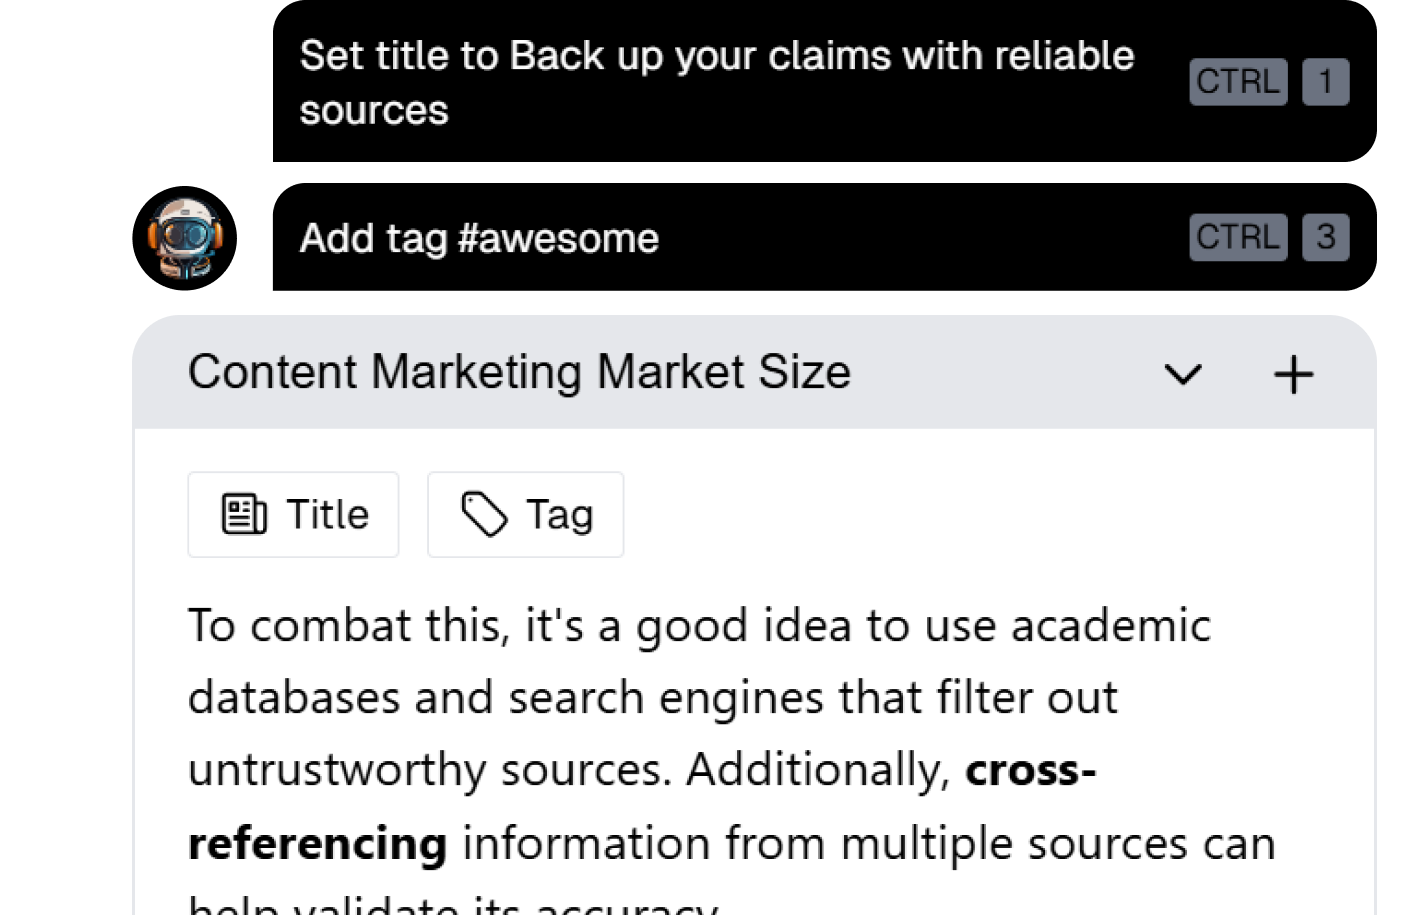Click the CTRL key badge beside Set title
This screenshot has height=915, width=1410.
(1237, 82)
